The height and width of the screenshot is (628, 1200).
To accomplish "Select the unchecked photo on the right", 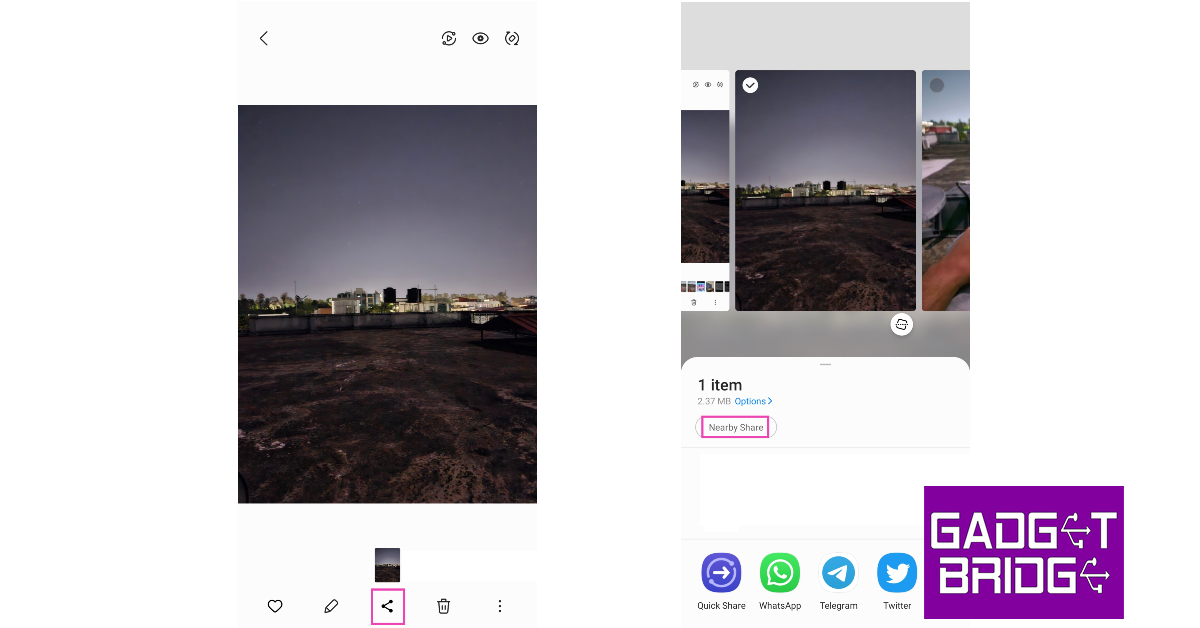I will [937, 86].
